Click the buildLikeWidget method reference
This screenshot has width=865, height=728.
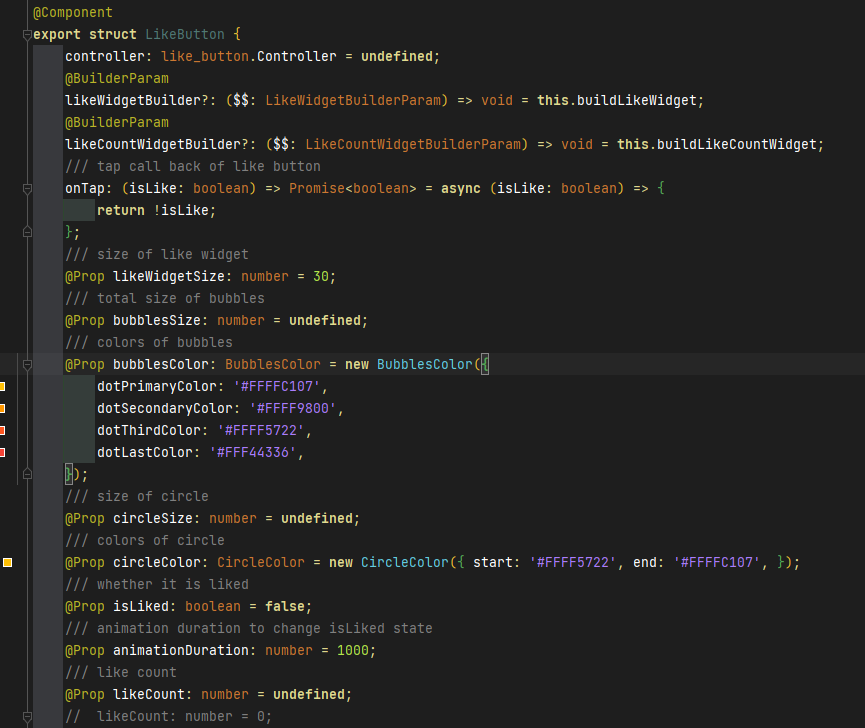click(x=637, y=100)
